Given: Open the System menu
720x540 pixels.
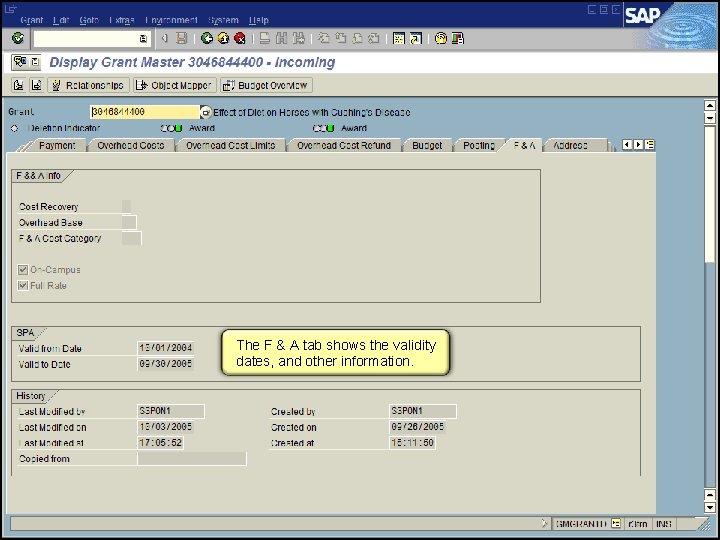Looking at the screenshot, I should [223, 20].
